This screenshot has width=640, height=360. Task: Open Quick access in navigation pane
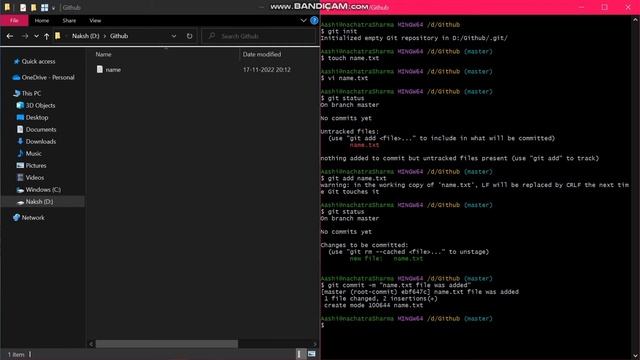click(38, 61)
